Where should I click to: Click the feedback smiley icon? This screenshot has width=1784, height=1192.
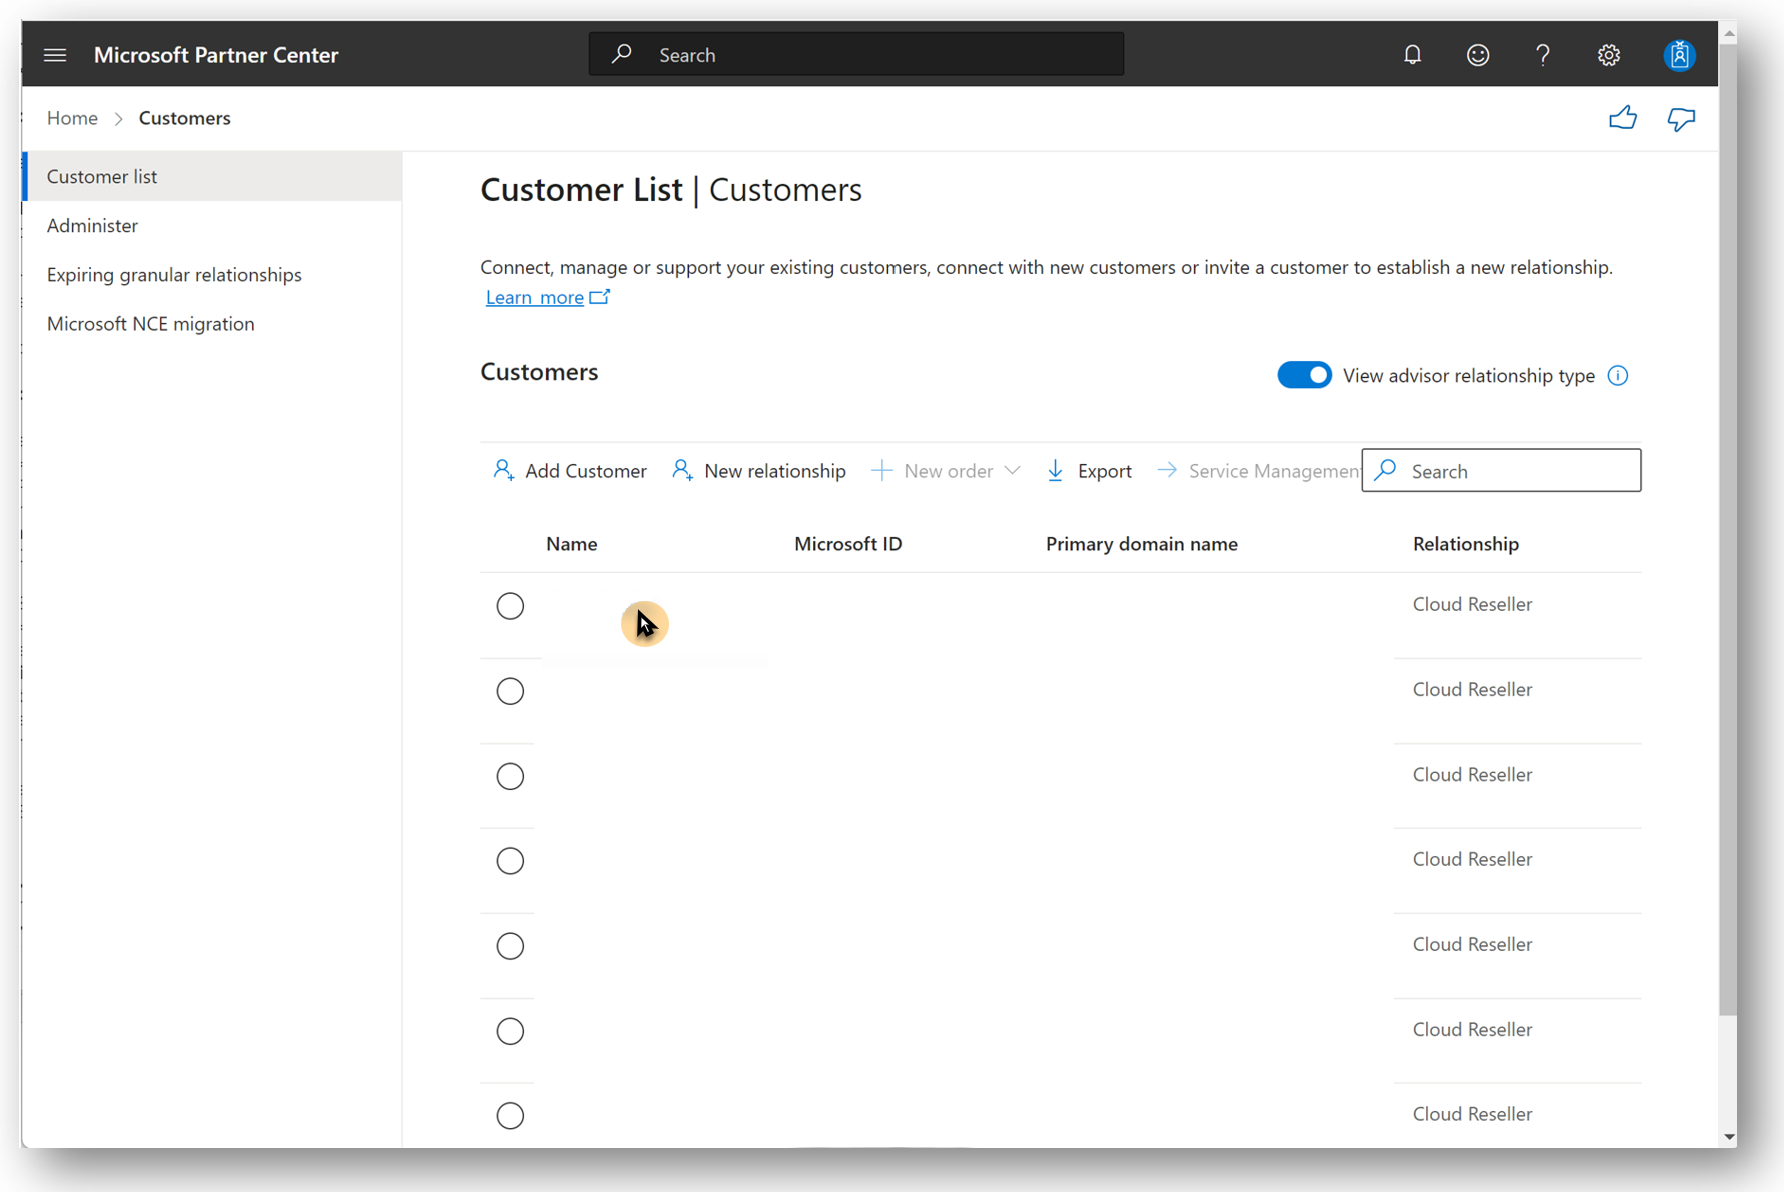(1477, 55)
